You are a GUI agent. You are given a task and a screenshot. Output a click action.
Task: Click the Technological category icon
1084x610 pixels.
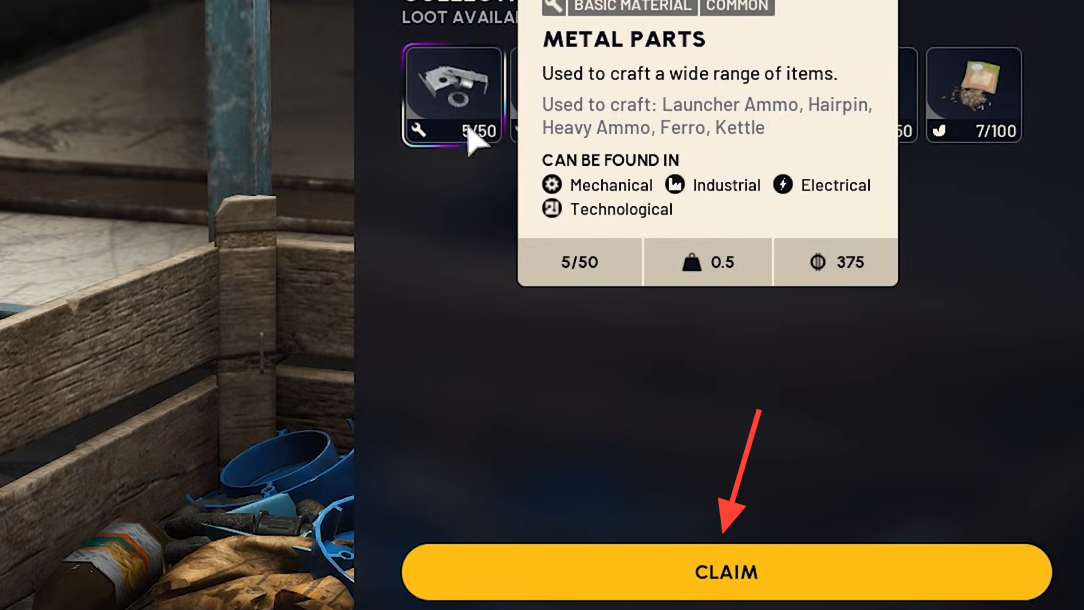tap(552, 208)
